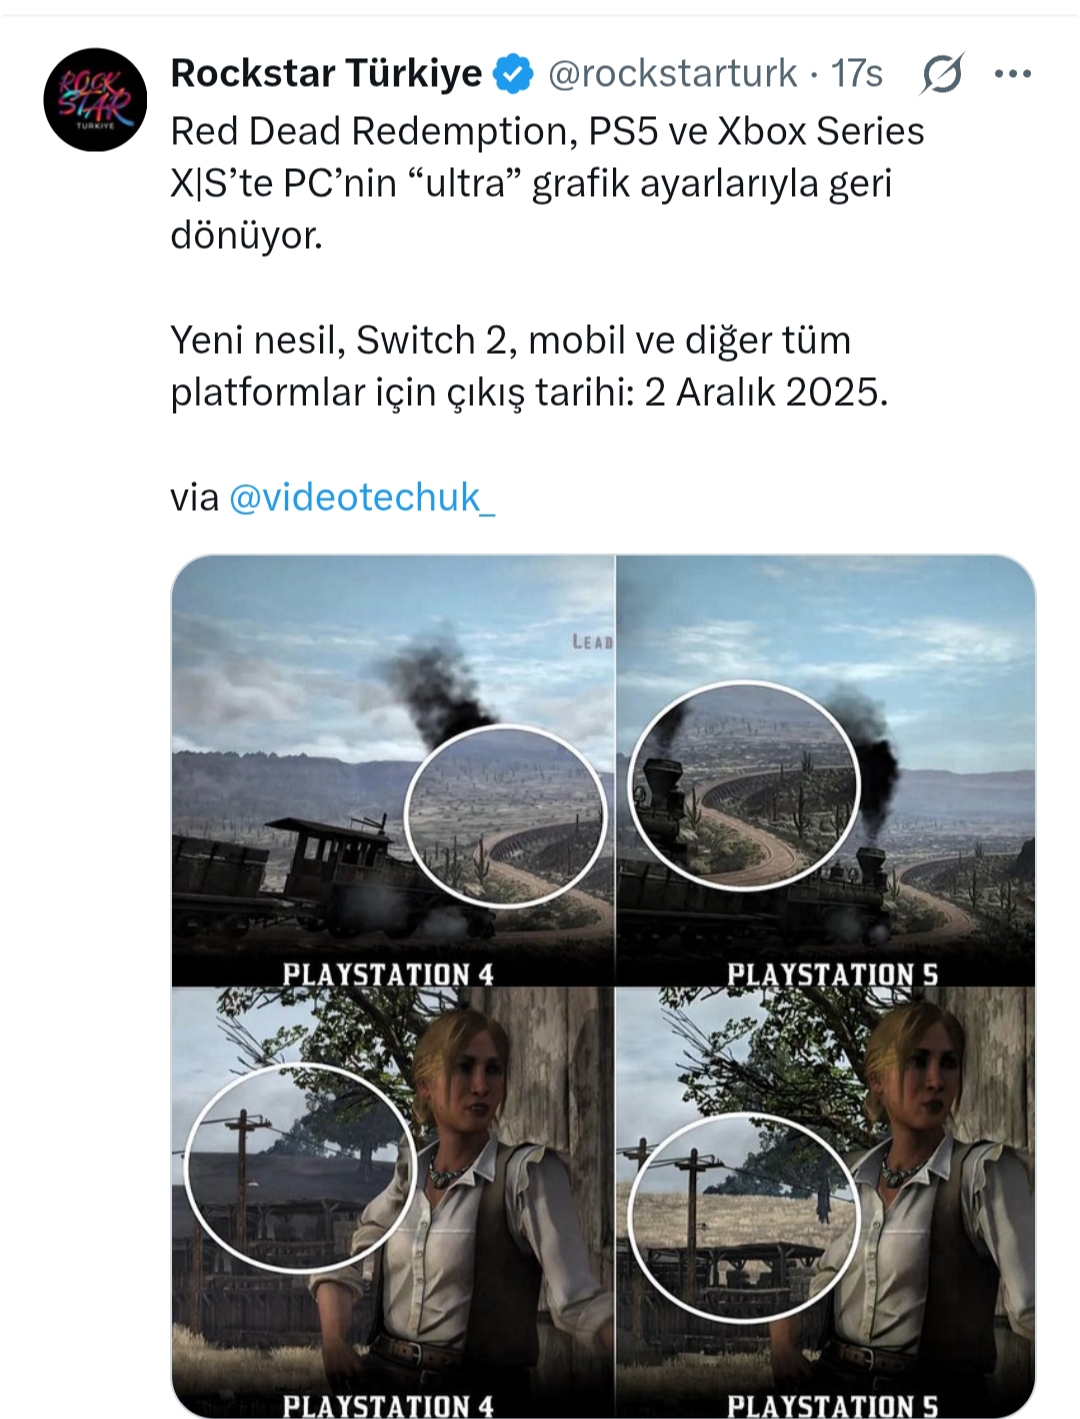Open the PlayStation 4 woman comparison image

coord(393,1202)
